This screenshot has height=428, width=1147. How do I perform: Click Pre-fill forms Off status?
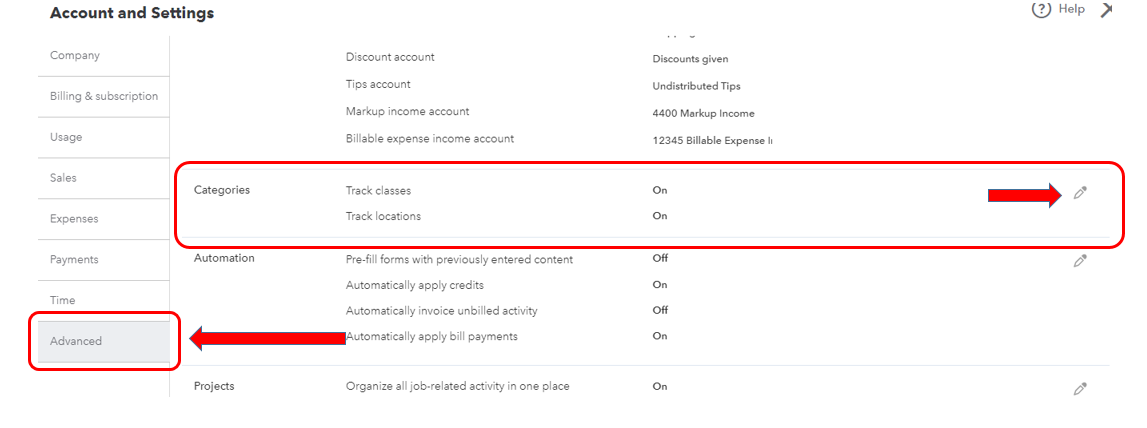pyautogui.click(x=660, y=258)
